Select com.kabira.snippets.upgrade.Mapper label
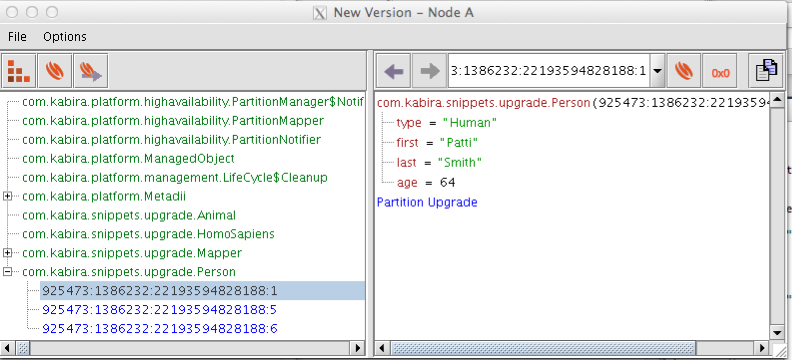The width and height of the screenshot is (792, 360). [x=132, y=253]
